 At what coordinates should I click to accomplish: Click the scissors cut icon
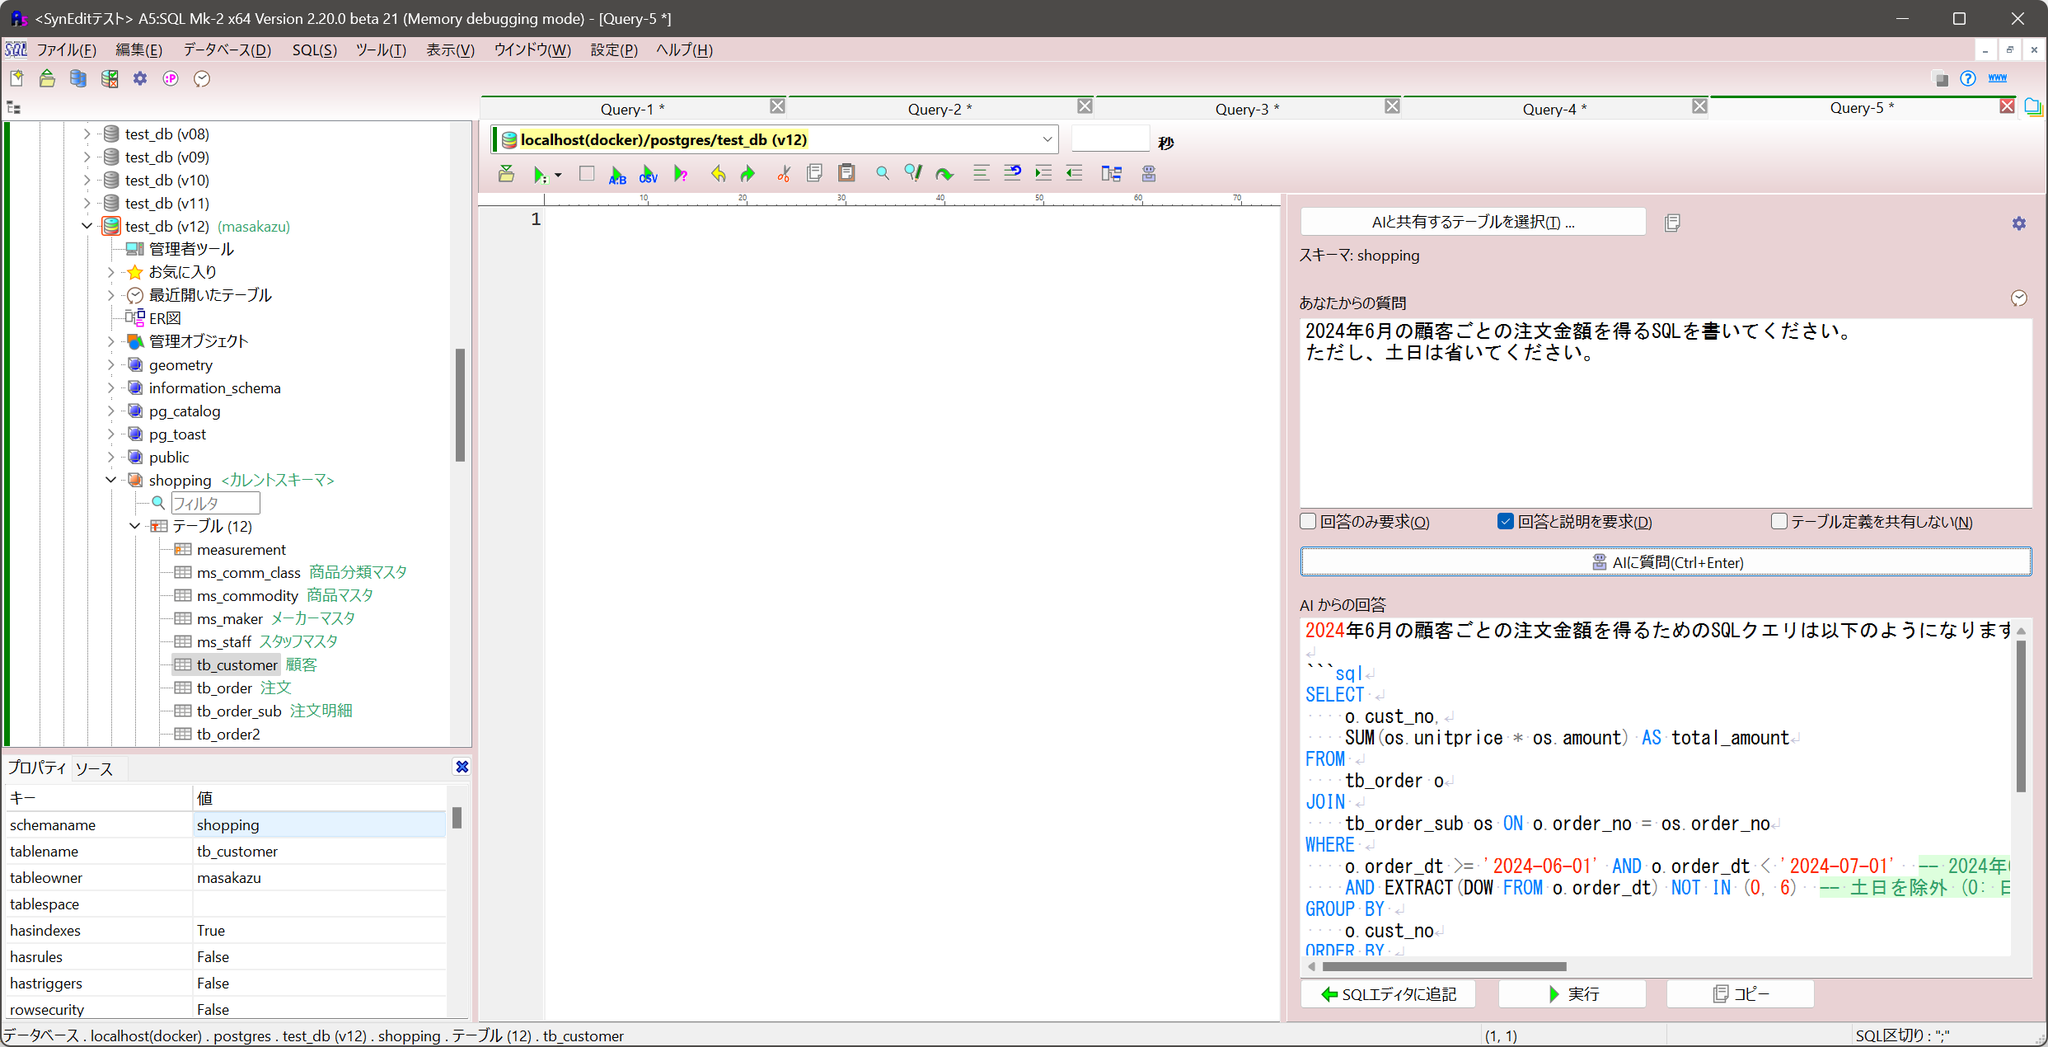tap(783, 174)
